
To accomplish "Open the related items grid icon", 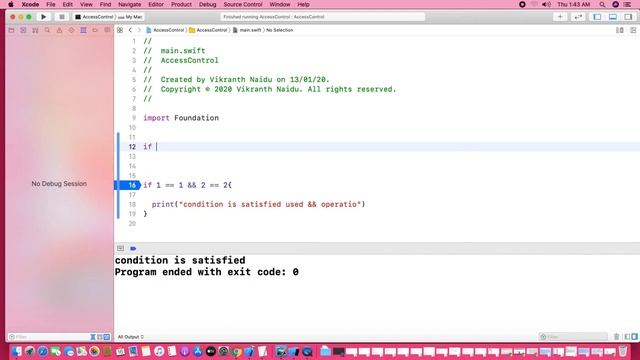I will point(120,30).
